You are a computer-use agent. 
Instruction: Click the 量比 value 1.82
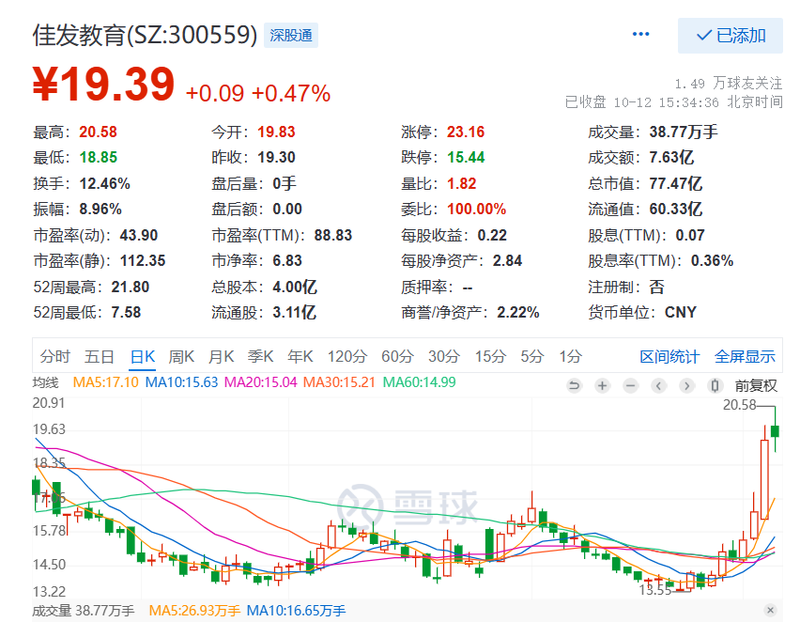(462, 183)
